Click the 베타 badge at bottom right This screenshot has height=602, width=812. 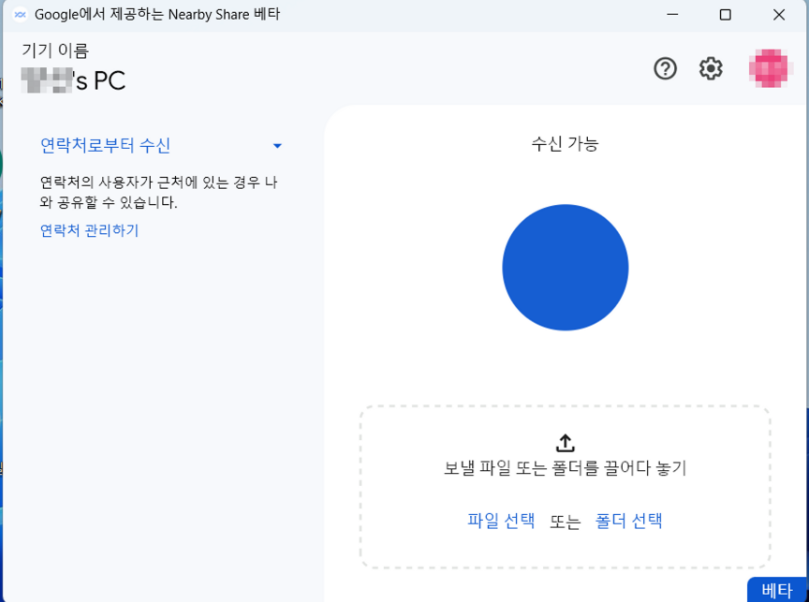pos(777,591)
